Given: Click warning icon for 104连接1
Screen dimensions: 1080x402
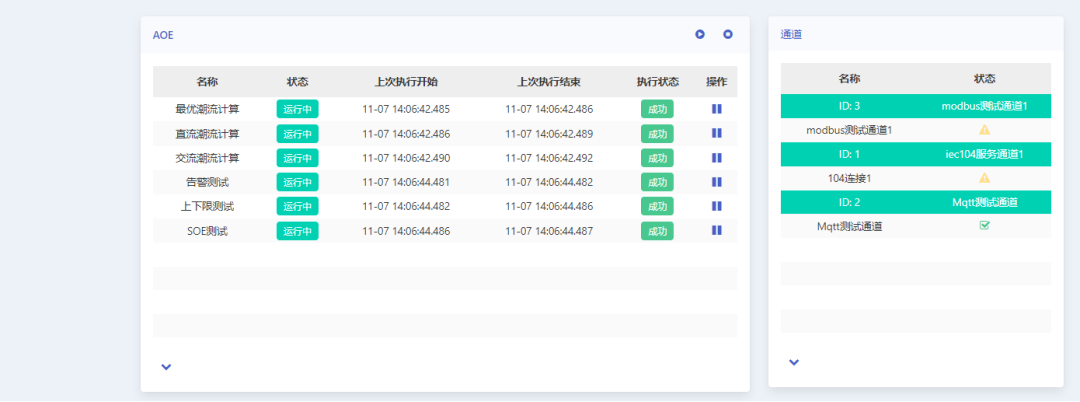Looking at the screenshot, I should [x=984, y=178].
